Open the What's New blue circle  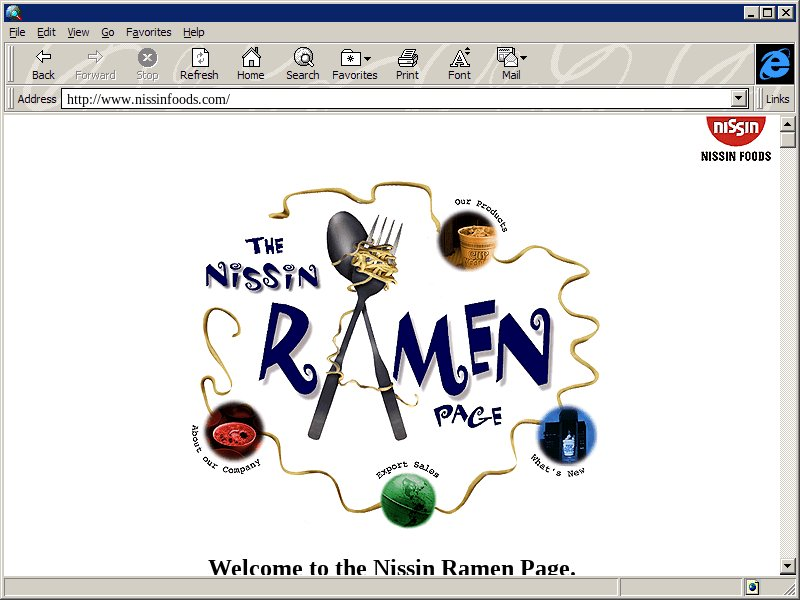567,435
